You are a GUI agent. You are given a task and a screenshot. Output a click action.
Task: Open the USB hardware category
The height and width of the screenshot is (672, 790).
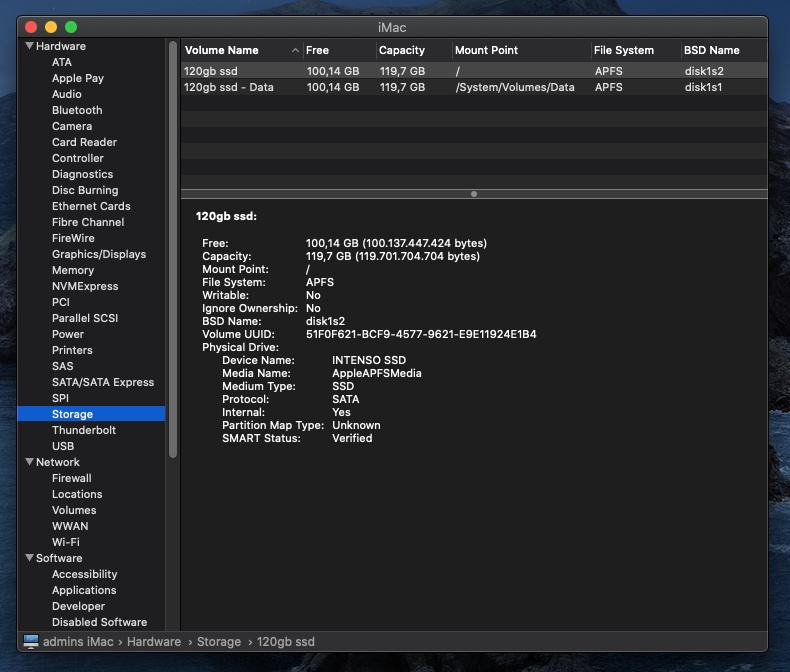[x=63, y=446]
